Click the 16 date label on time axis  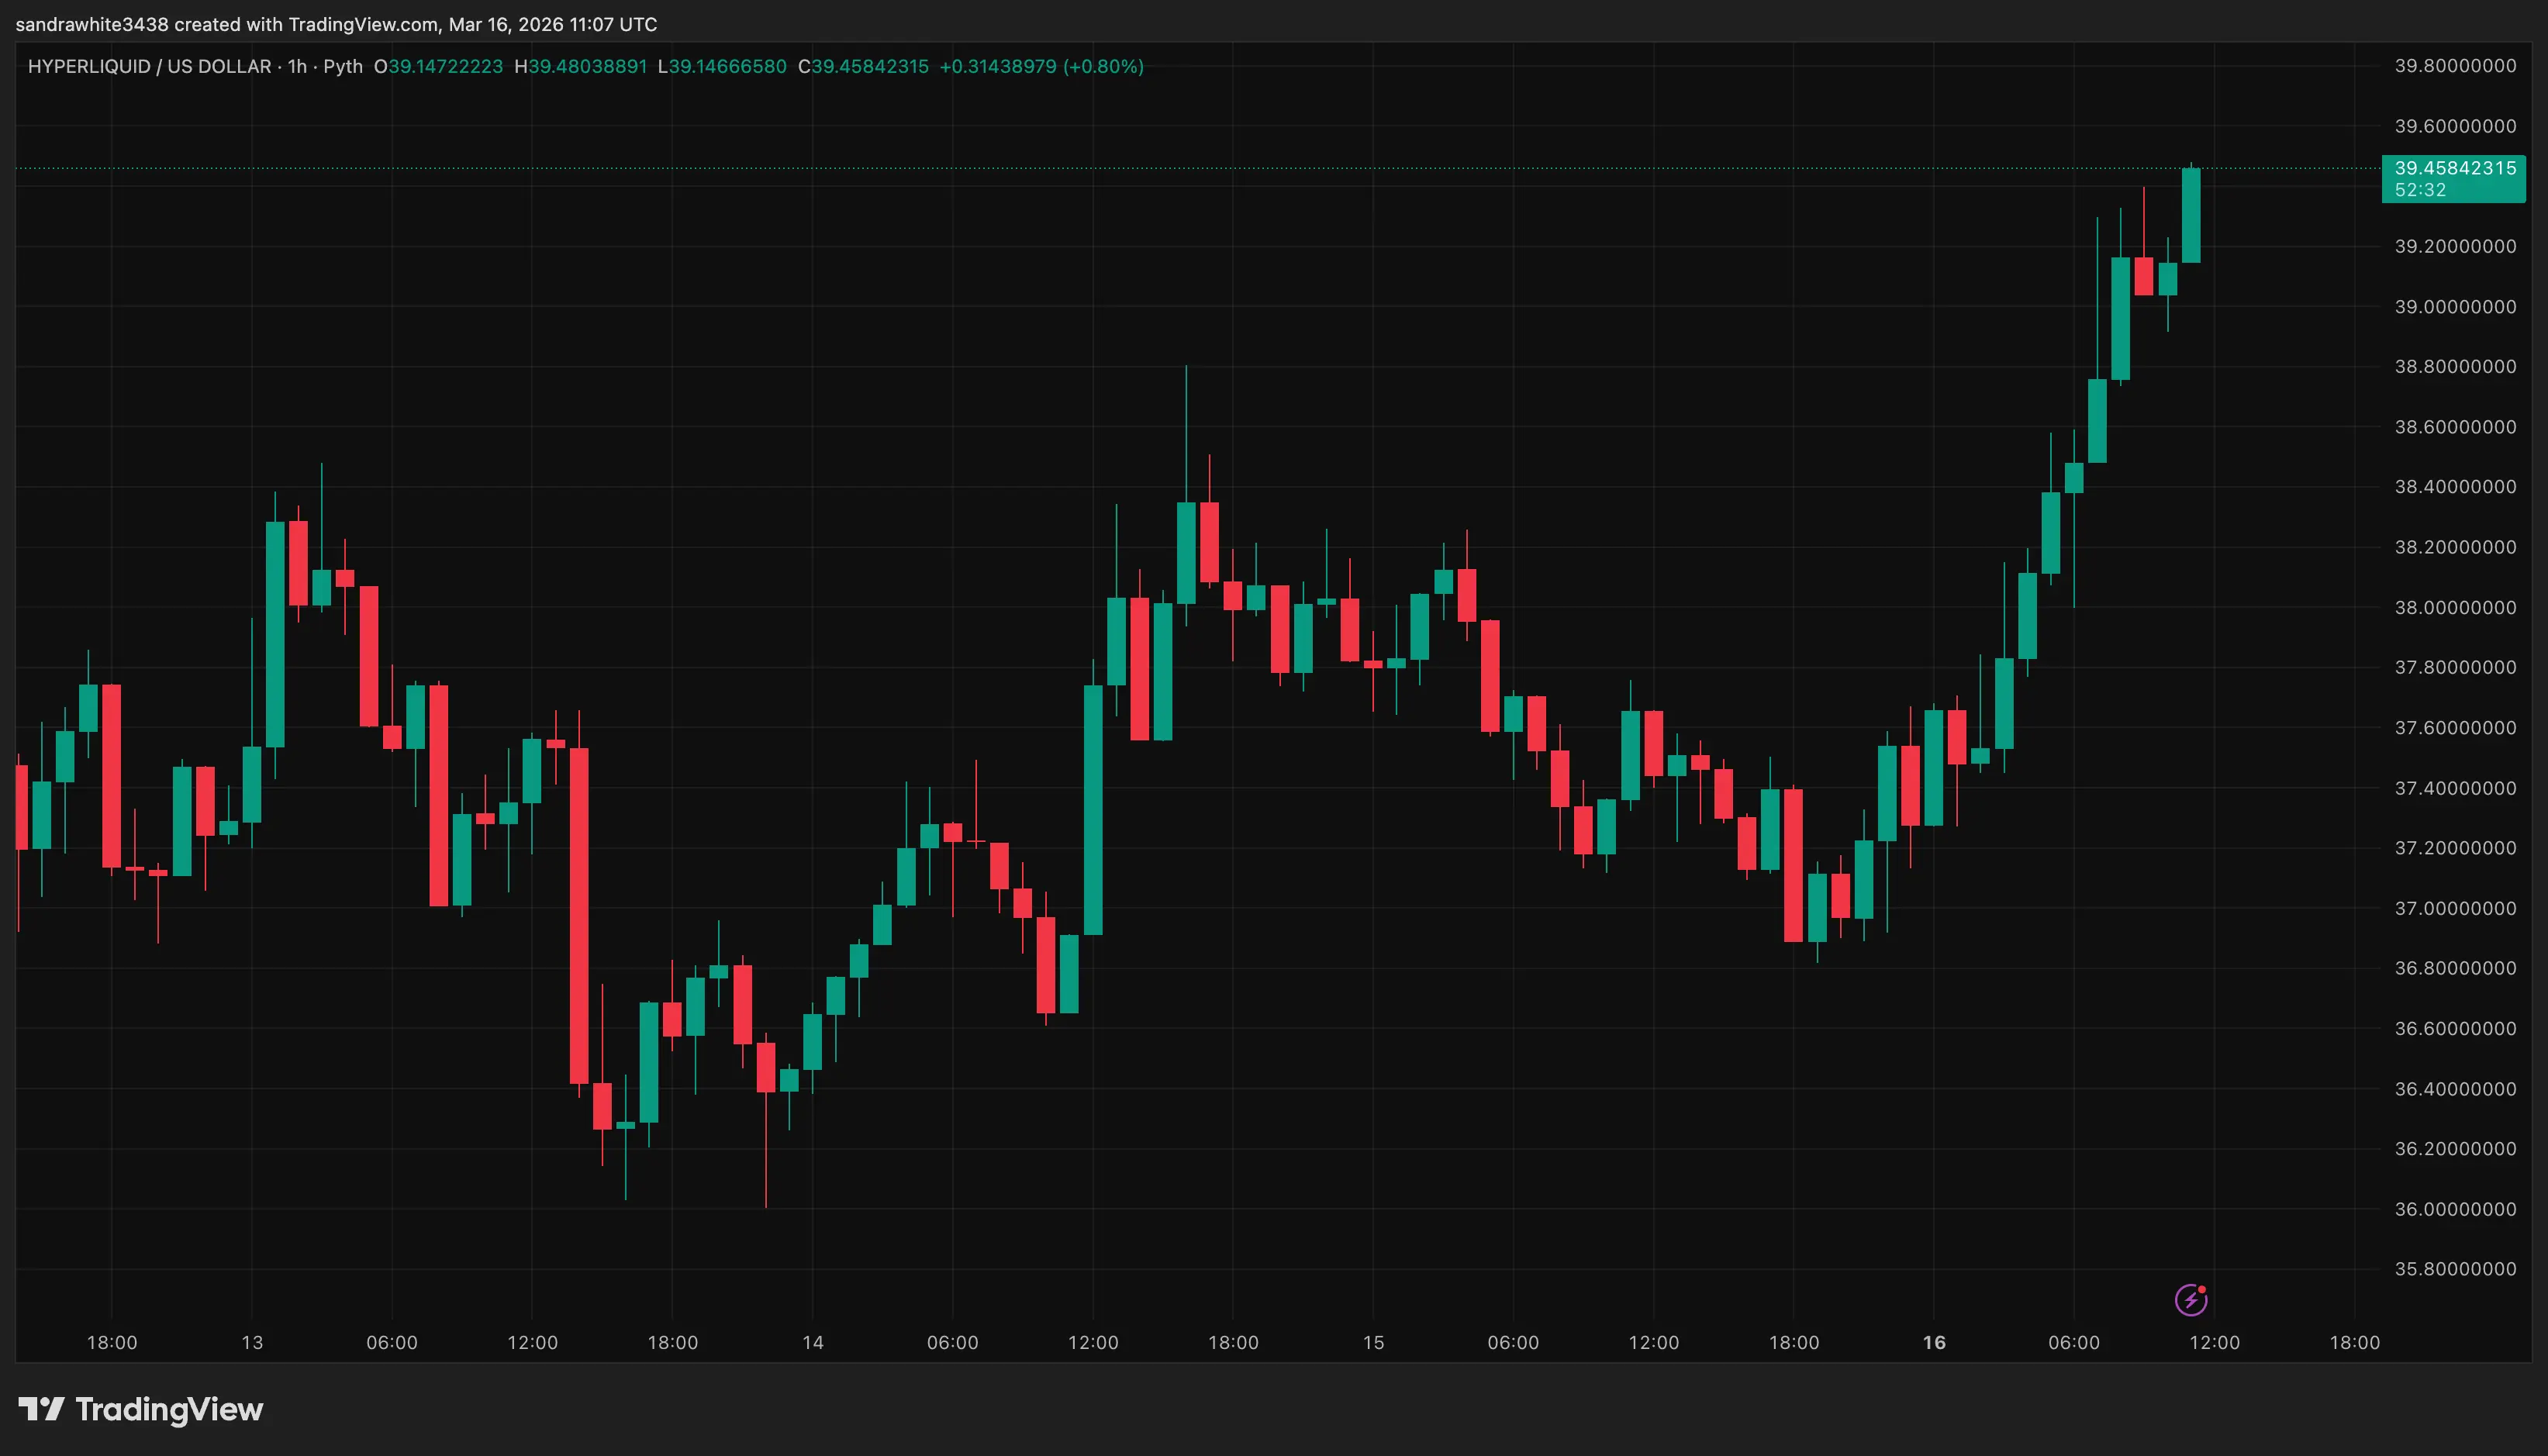coord(1935,1342)
